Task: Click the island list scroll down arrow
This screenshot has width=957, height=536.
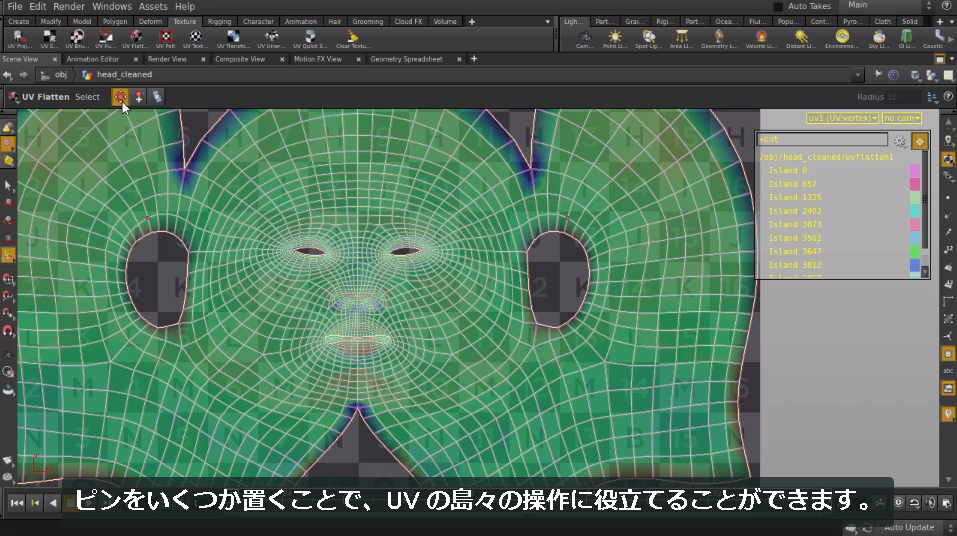Action: [925, 272]
